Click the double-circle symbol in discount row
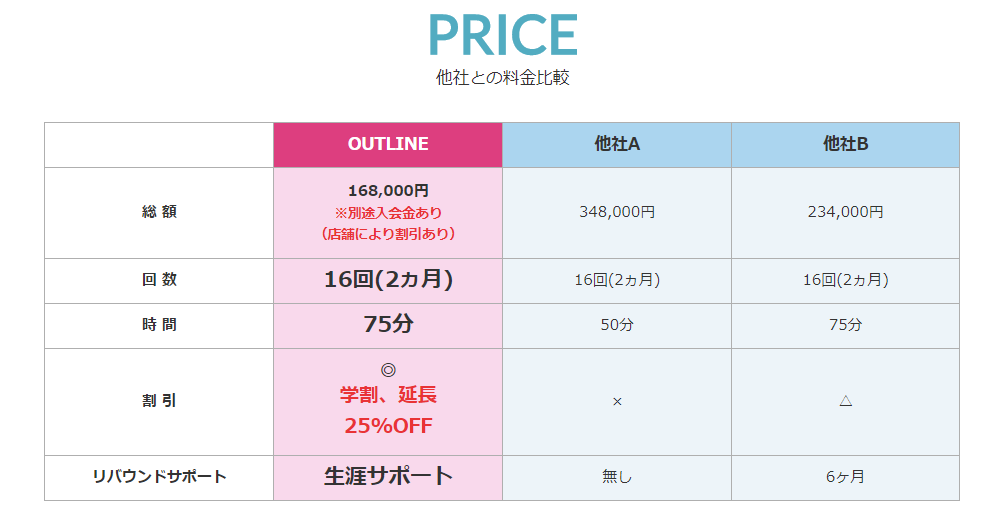The width and height of the screenshot is (999, 525). [388, 369]
